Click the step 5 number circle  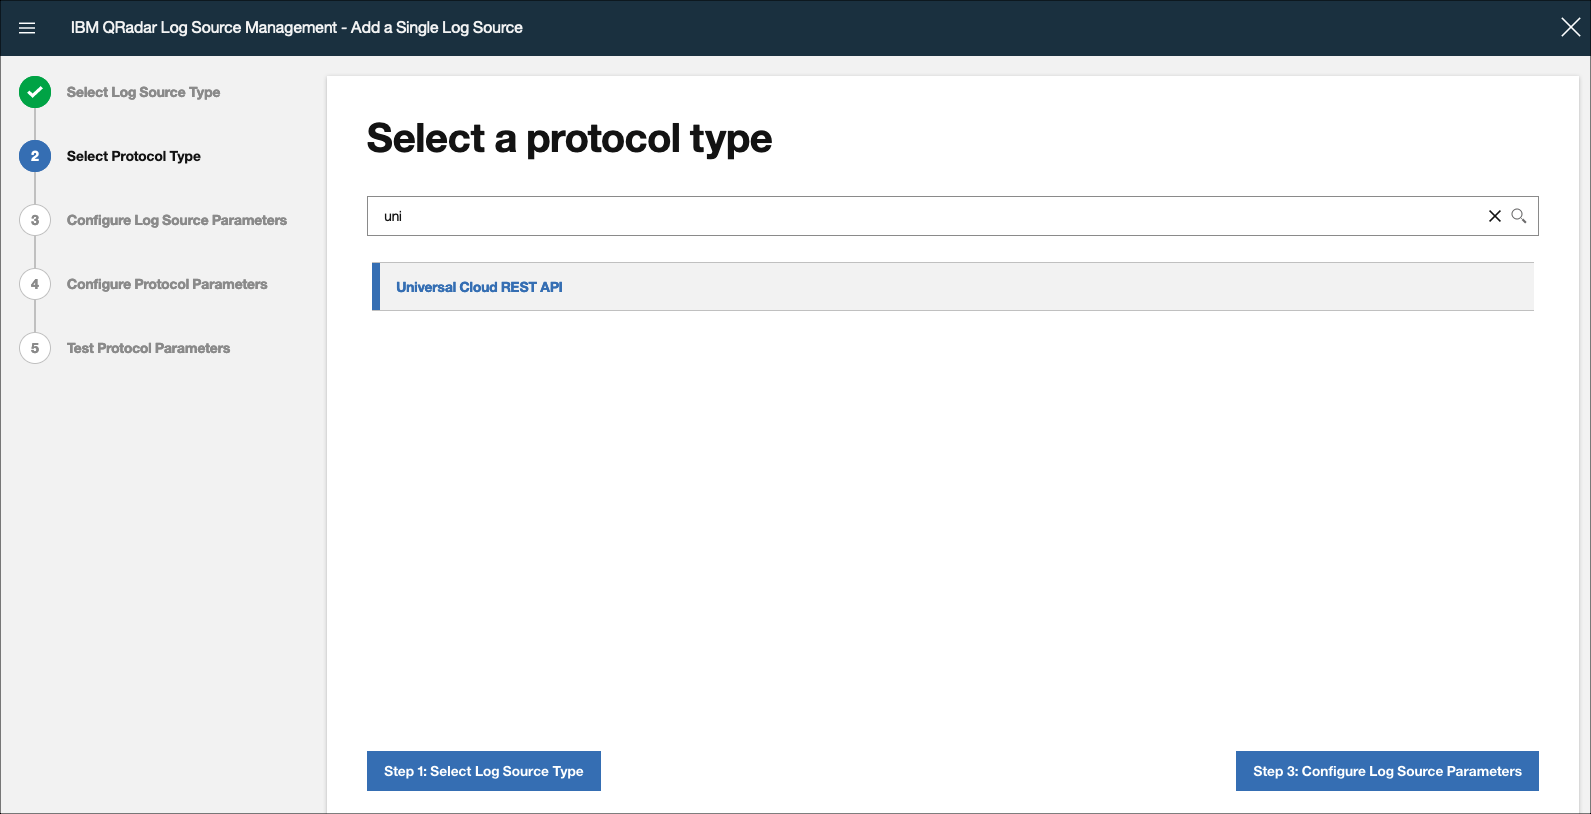(x=35, y=348)
